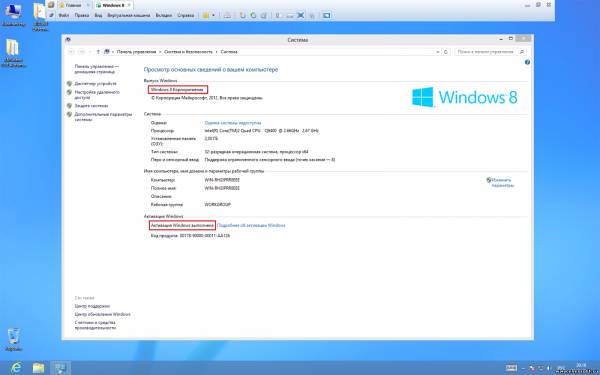Open the Правка menu
The height and width of the screenshot is (375, 600).
pyautogui.click(x=82, y=16)
